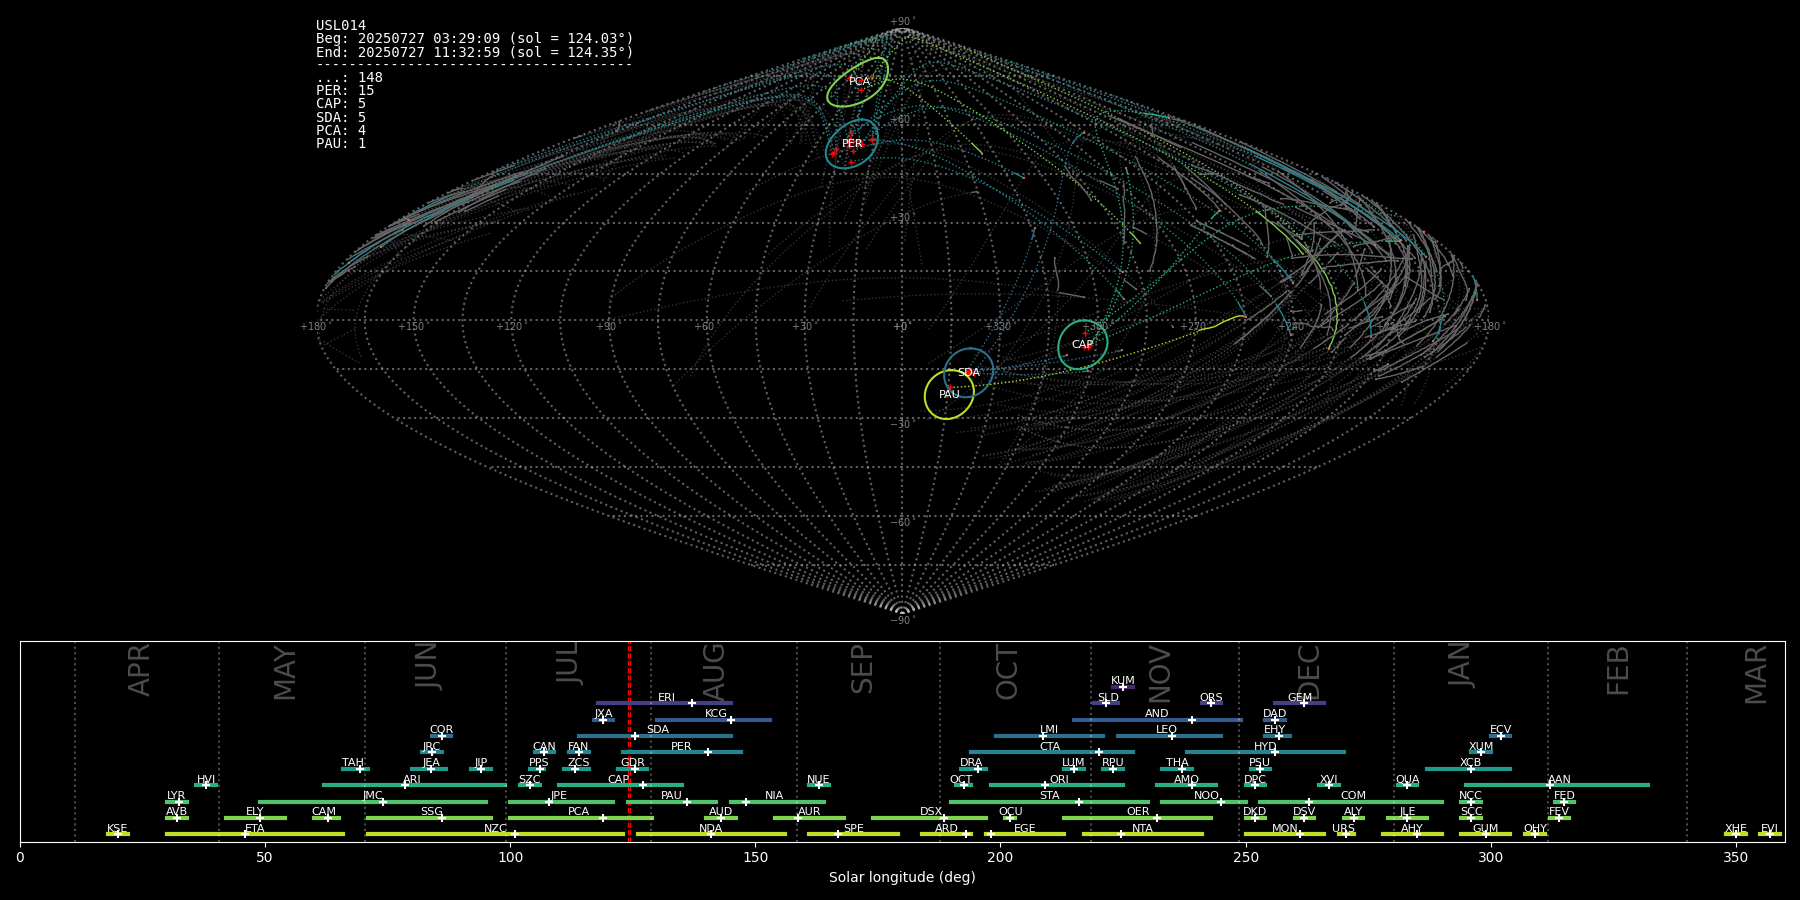Click the 'SDA: 5' count line
Image resolution: width=1800 pixels, height=900 pixels.
click(x=341, y=117)
